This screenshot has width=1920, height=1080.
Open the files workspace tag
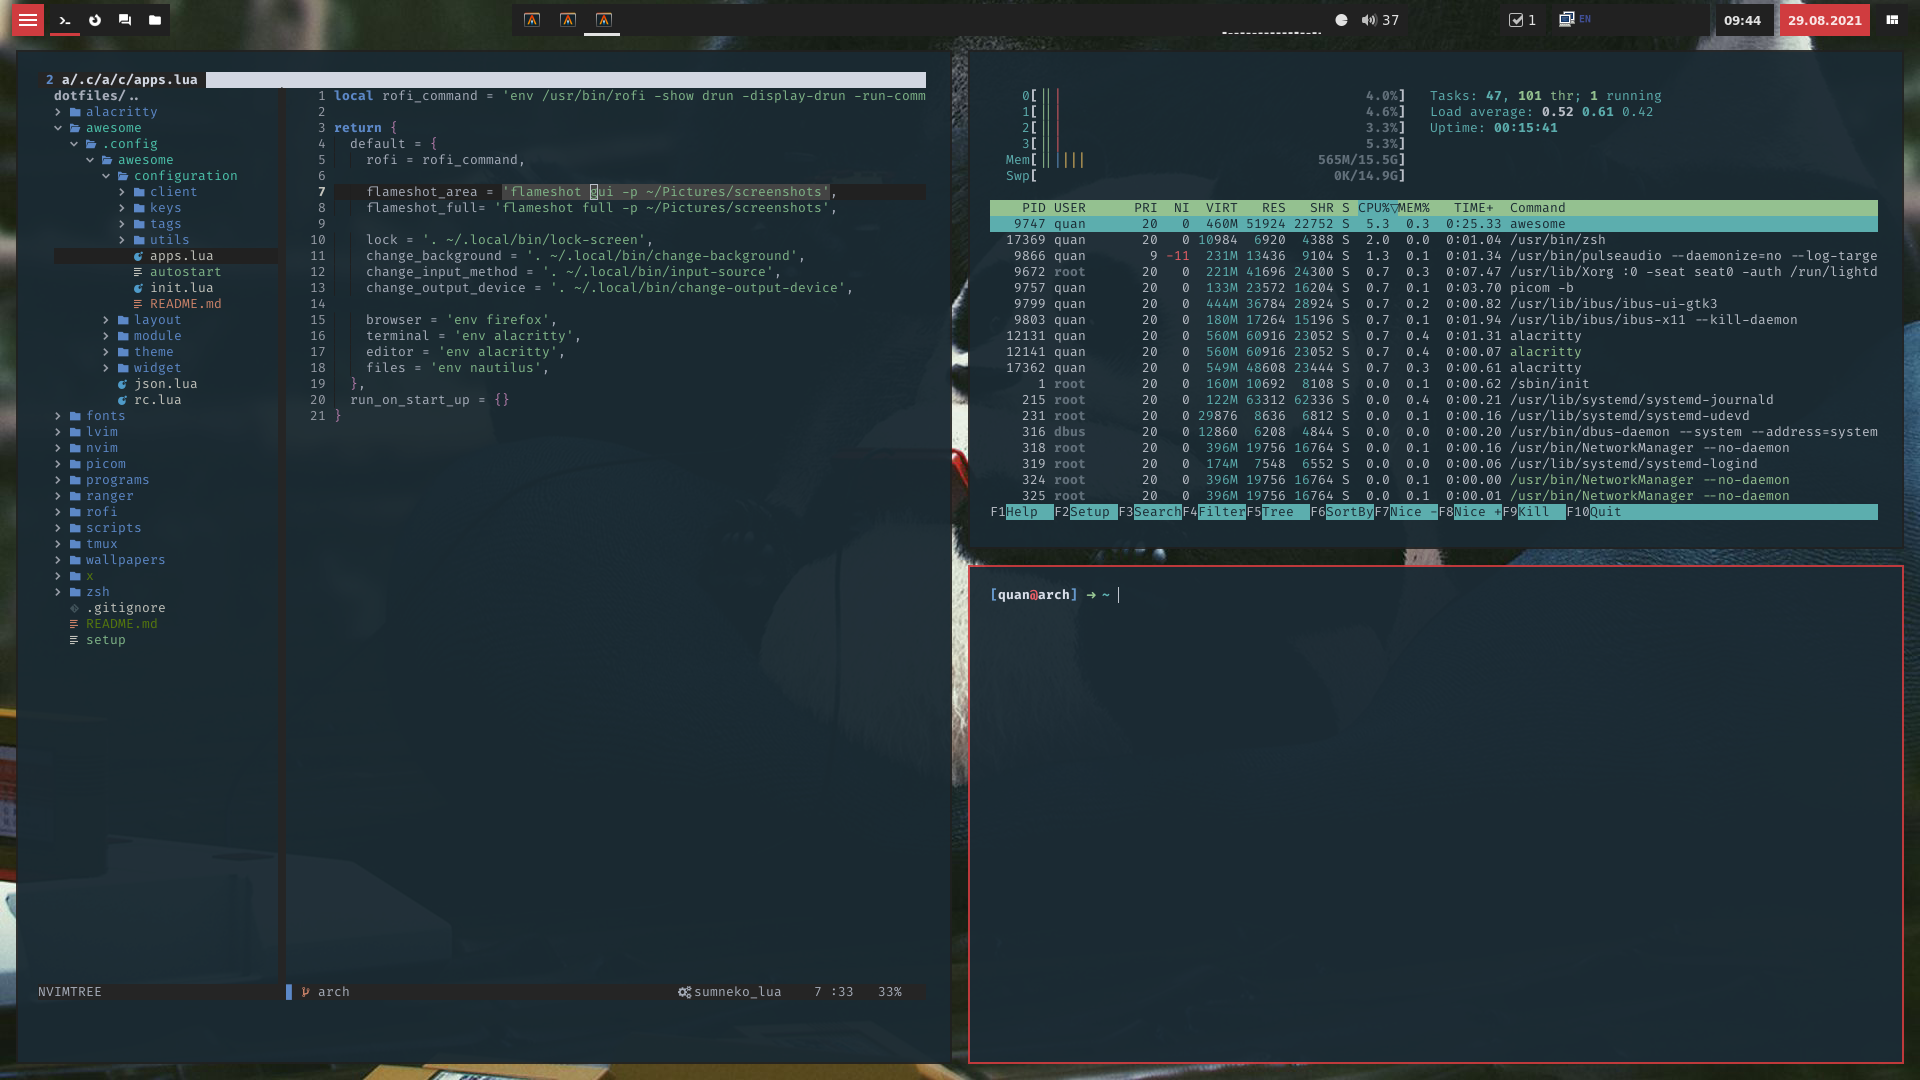pos(155,20)
